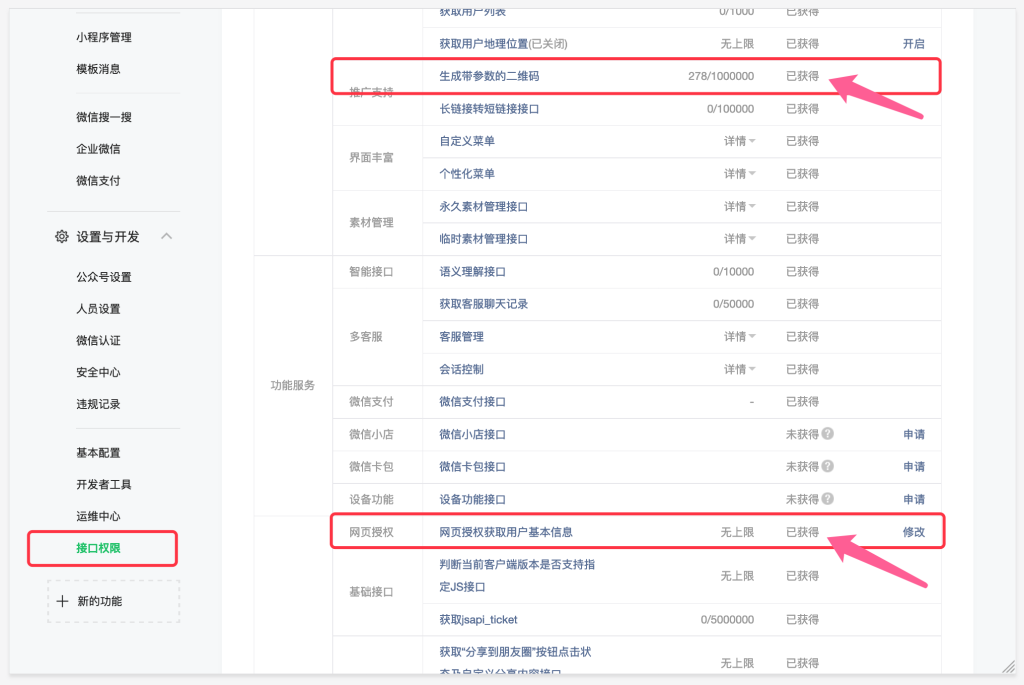Click help icon next to 设备功能接口 未获得
Image resolution: width=1024 pixels, height=685 pixels.
tap(827, 499)
